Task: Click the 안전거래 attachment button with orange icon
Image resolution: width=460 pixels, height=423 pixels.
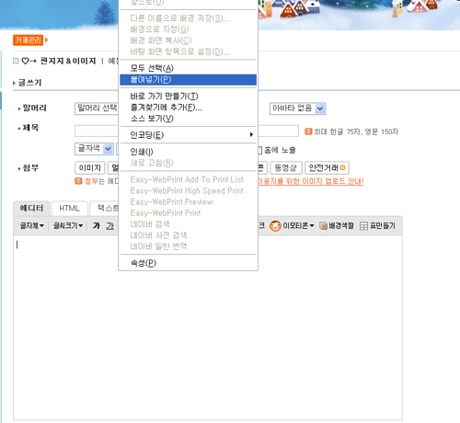Action: tap(327, 168)
